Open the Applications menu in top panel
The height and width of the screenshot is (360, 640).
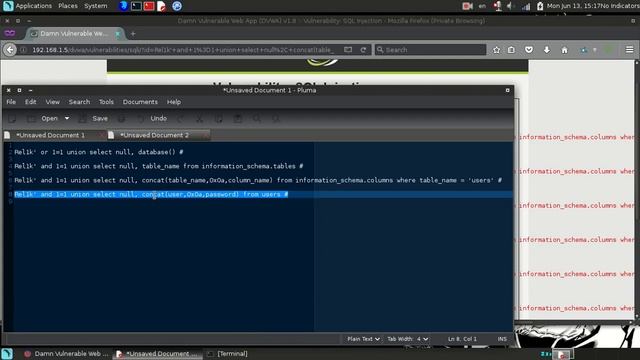[x=33, y=6]
